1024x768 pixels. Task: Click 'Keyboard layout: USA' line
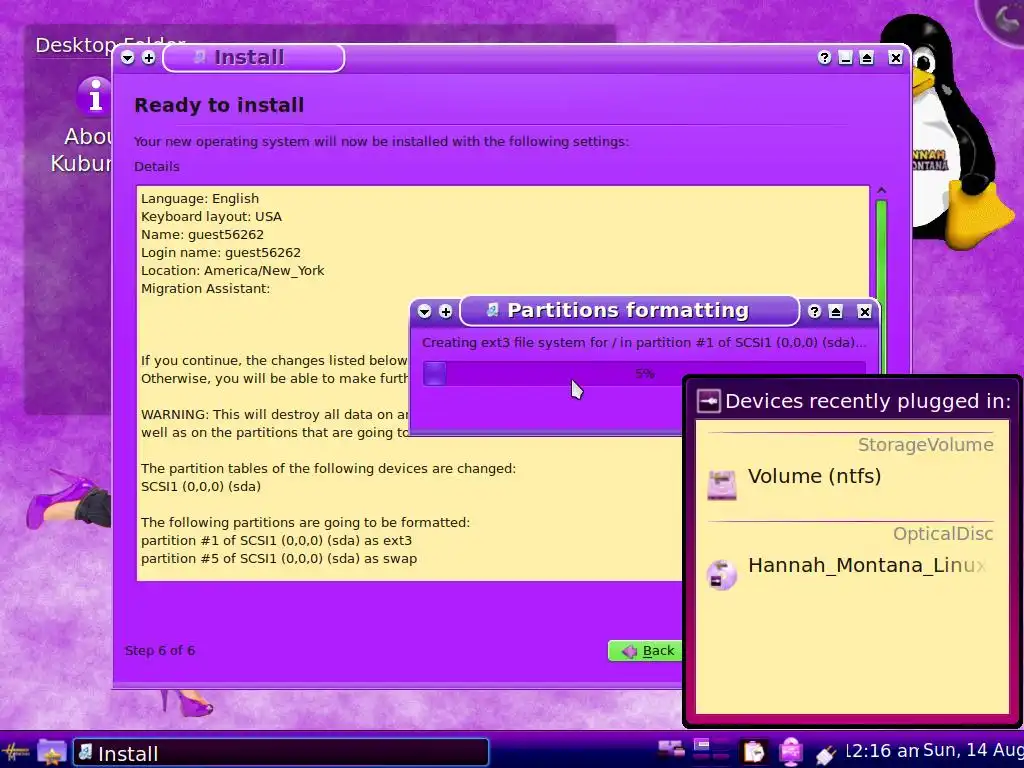212,216
